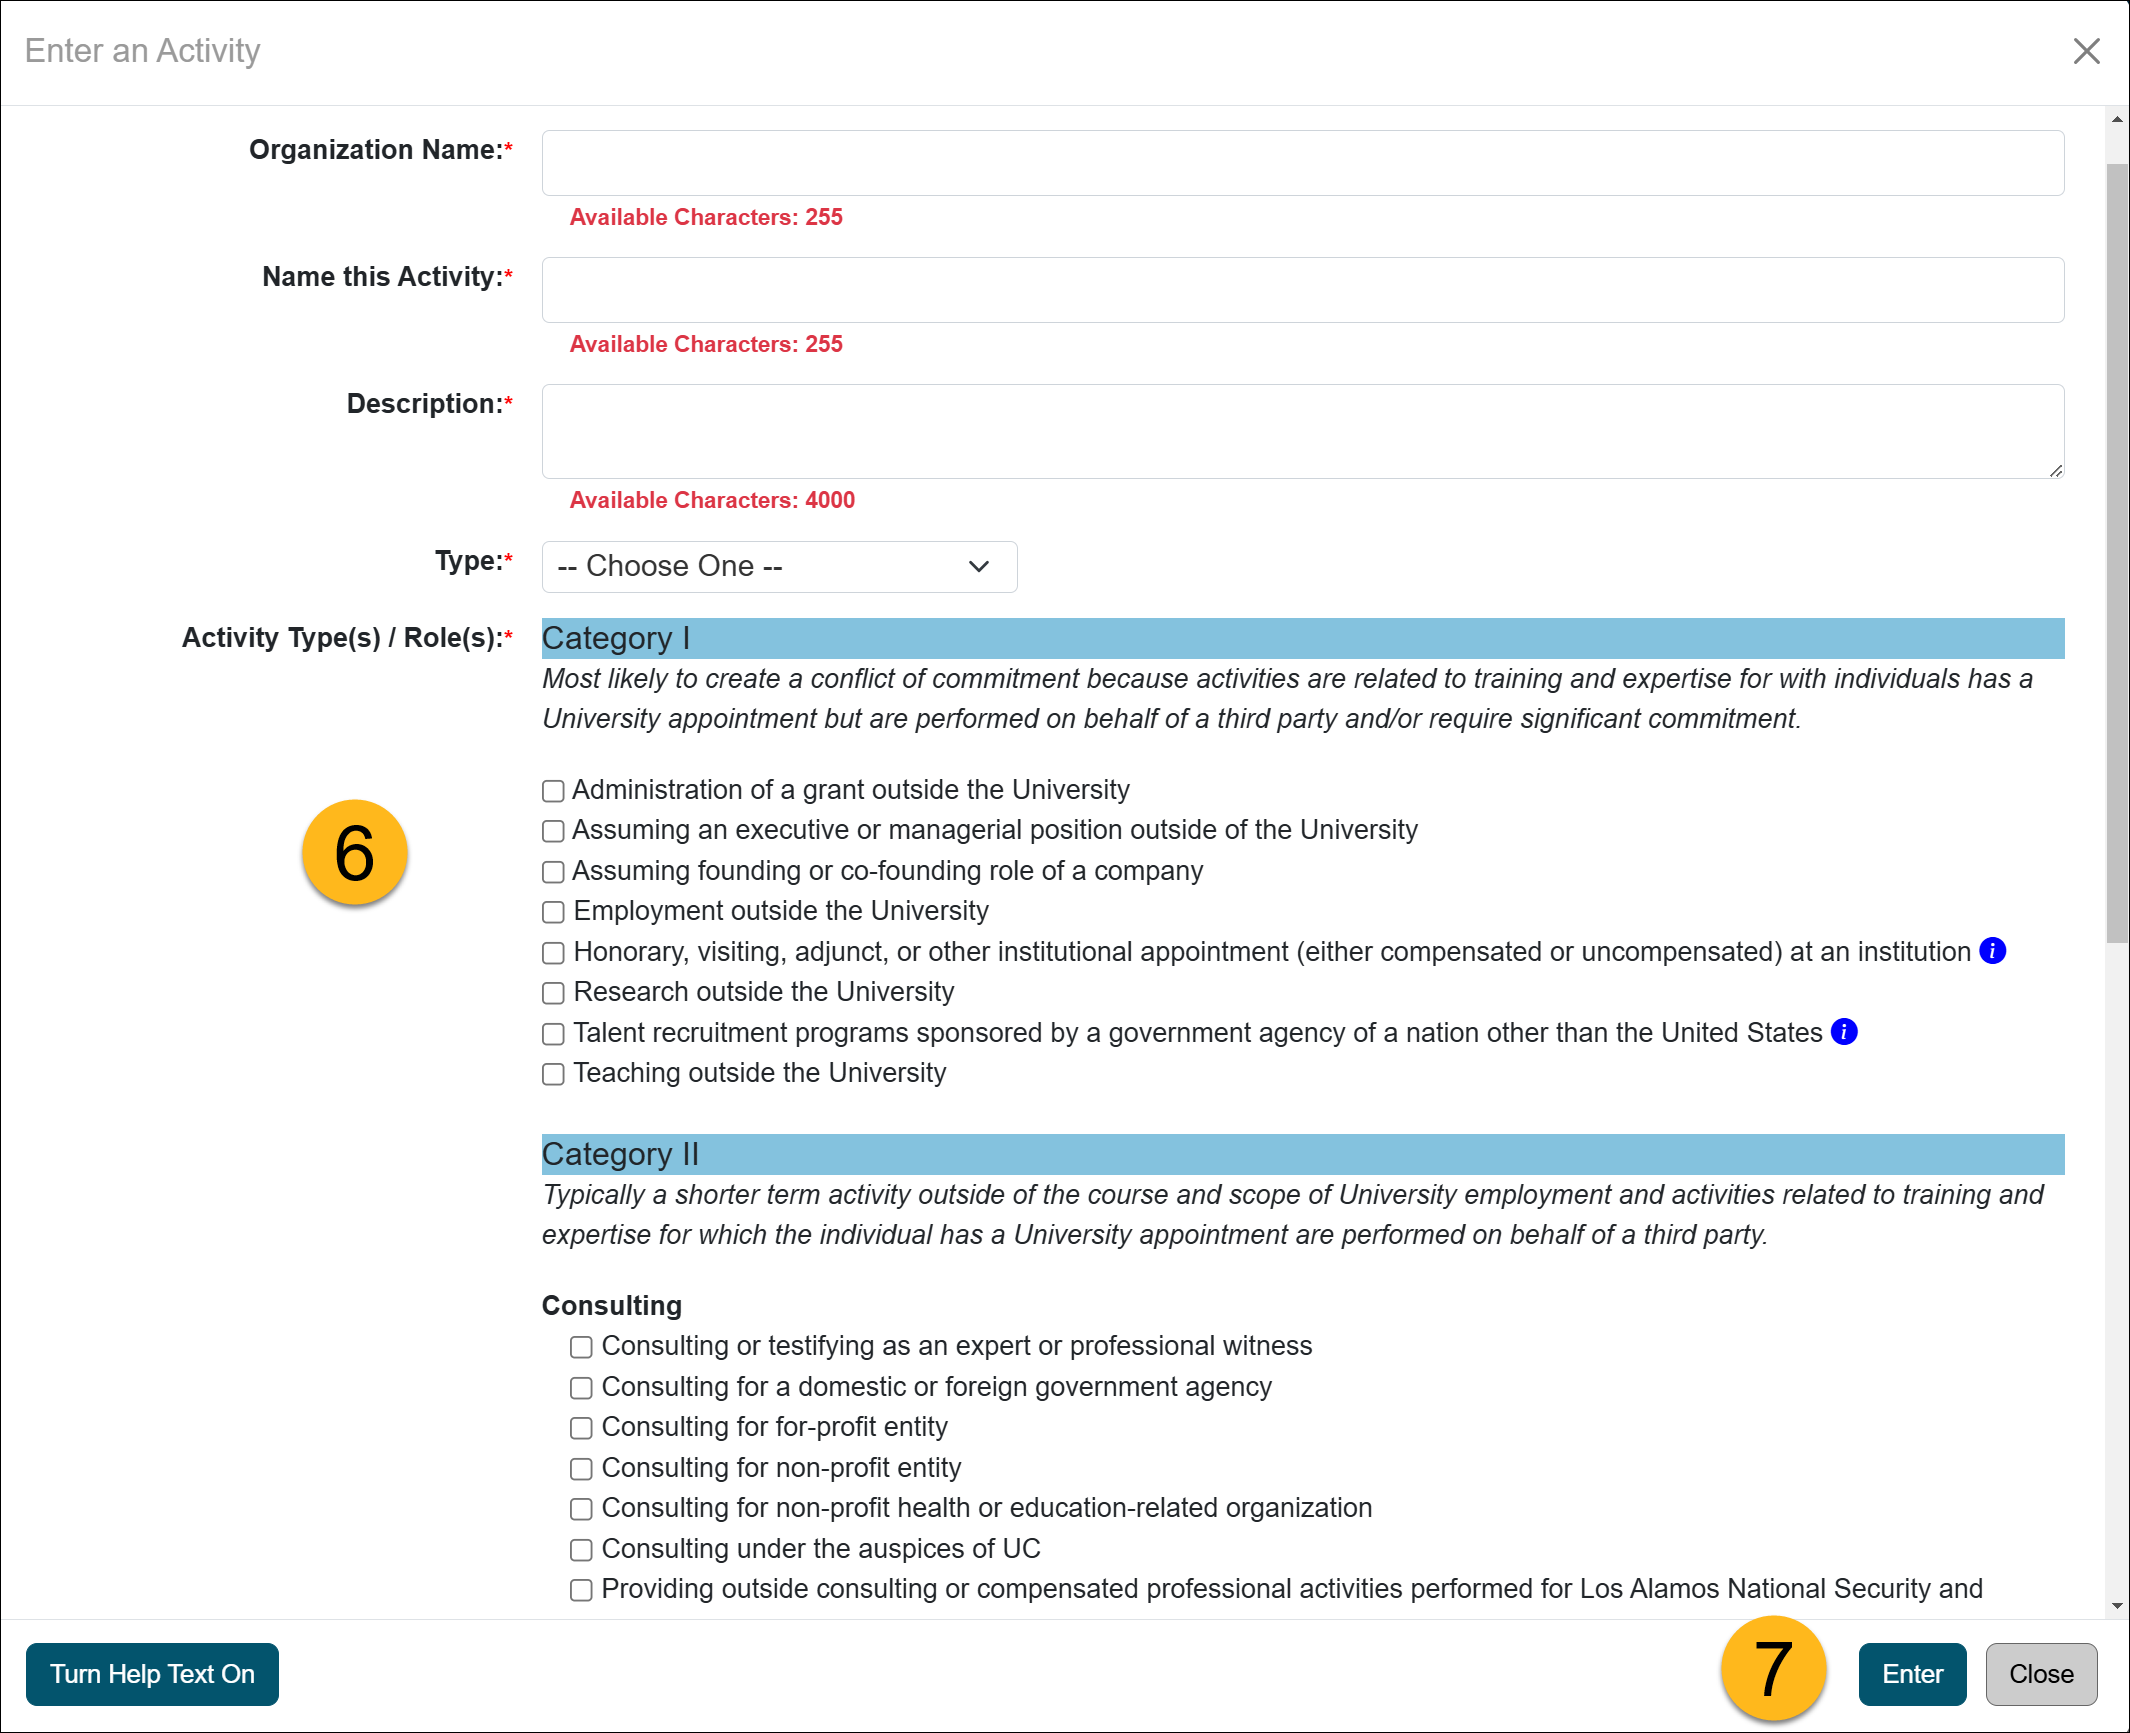Click the close X button in top right

pos(2086,50)
